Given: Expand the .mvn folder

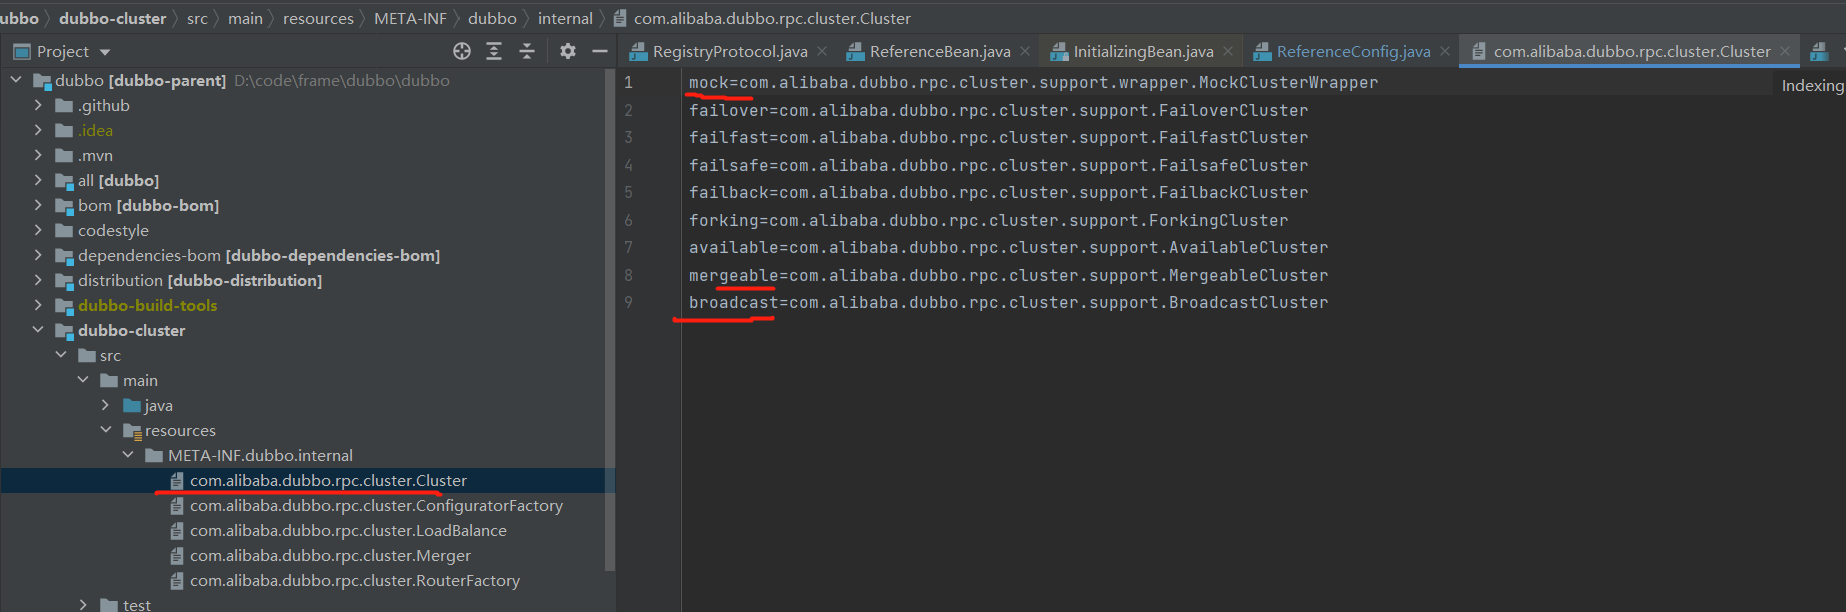Looking at the screenshot, I should click(38, 155).
